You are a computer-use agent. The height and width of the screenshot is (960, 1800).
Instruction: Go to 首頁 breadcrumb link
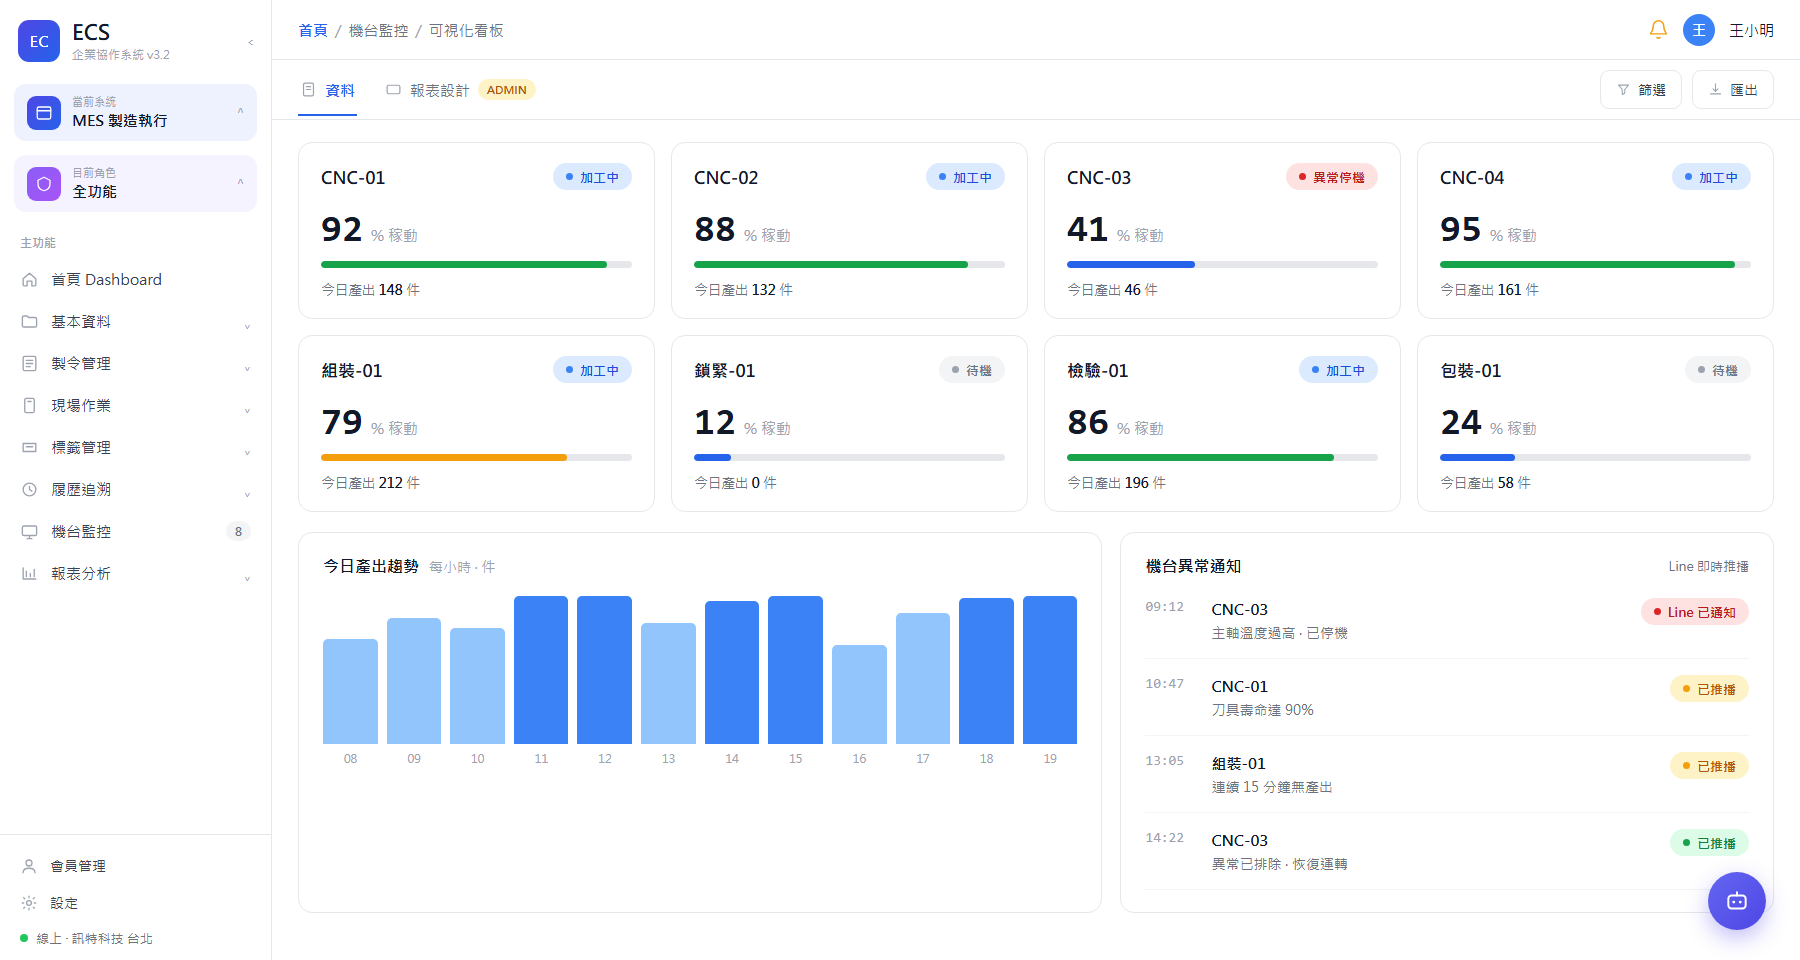coord(313,31)
